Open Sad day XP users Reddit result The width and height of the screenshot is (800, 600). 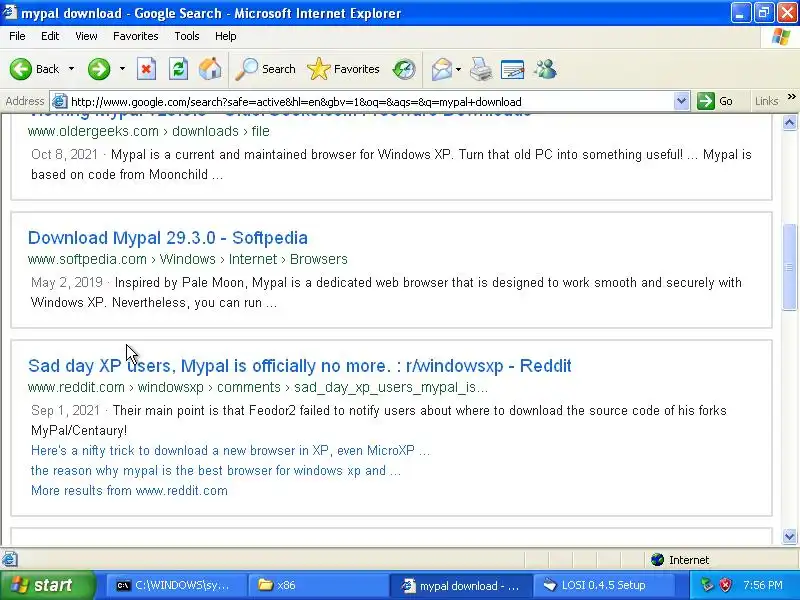tap(300, 366)
